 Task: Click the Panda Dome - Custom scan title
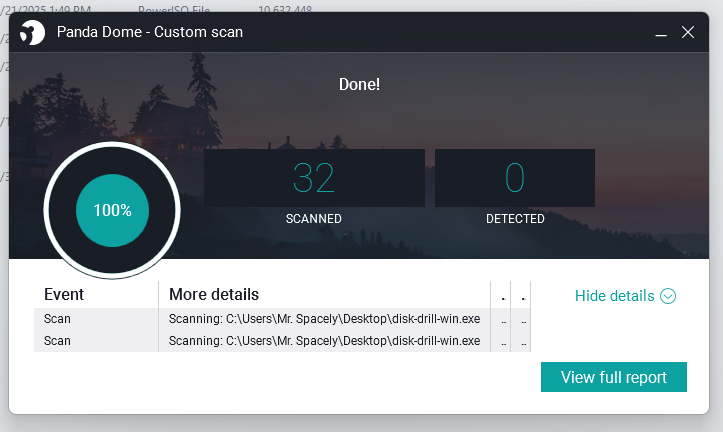(x=150, y=32)
